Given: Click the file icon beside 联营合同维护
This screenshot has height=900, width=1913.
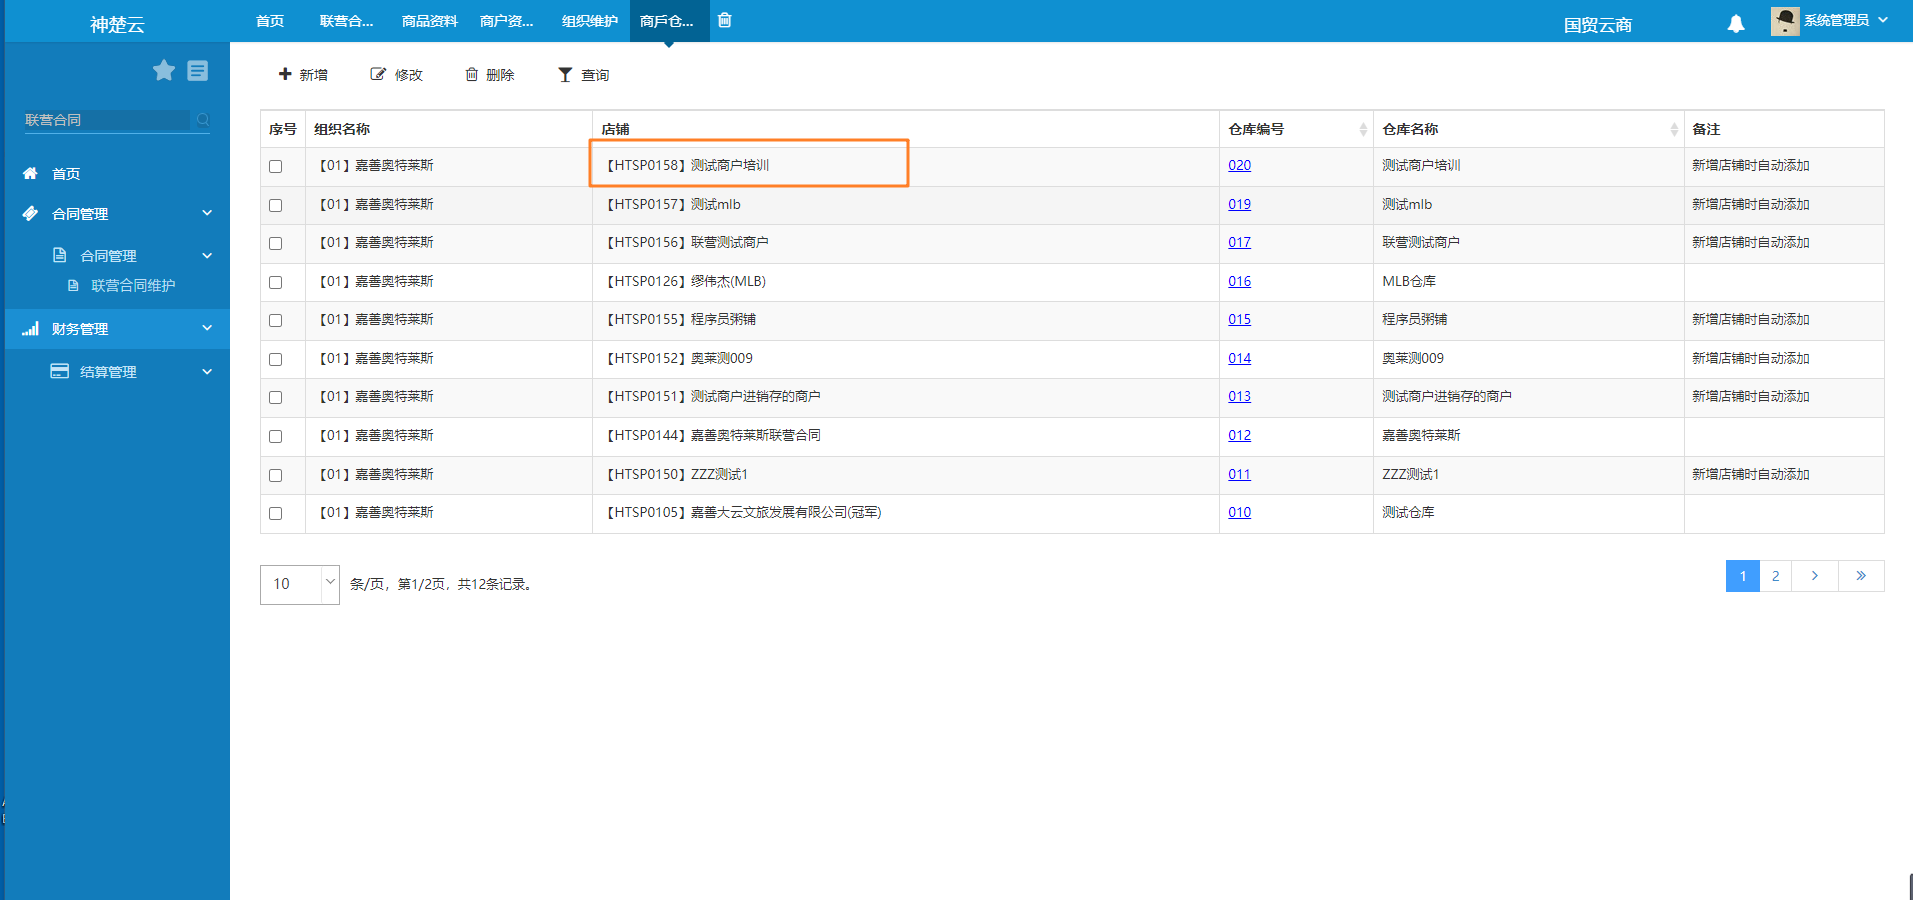Looking at the screenshot, I should tap(73, 285).
